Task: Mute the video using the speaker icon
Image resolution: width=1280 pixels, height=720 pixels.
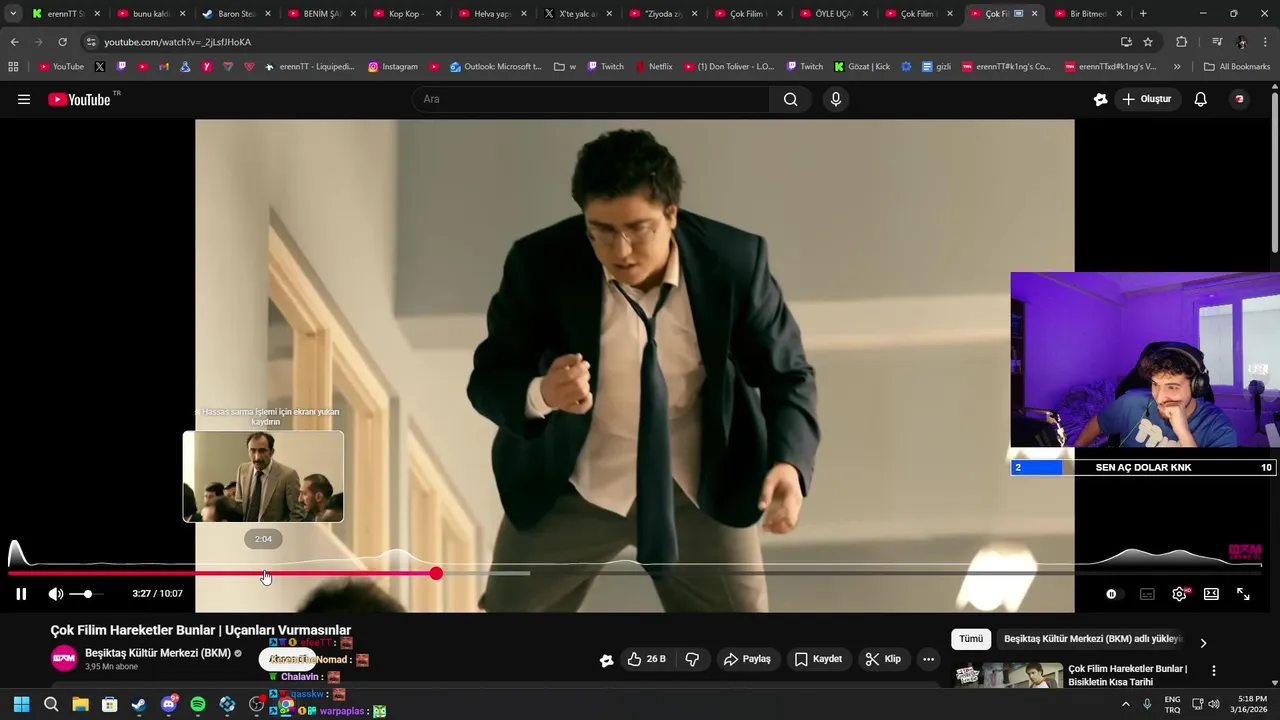Action: [56, 594]
